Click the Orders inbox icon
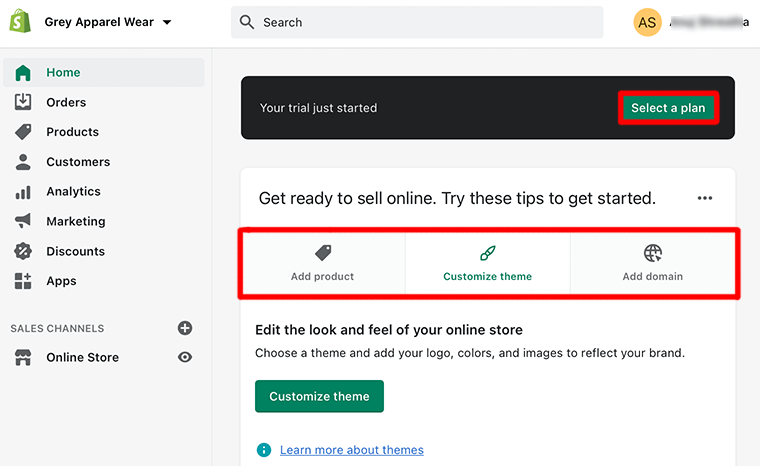 coord(23,102)
